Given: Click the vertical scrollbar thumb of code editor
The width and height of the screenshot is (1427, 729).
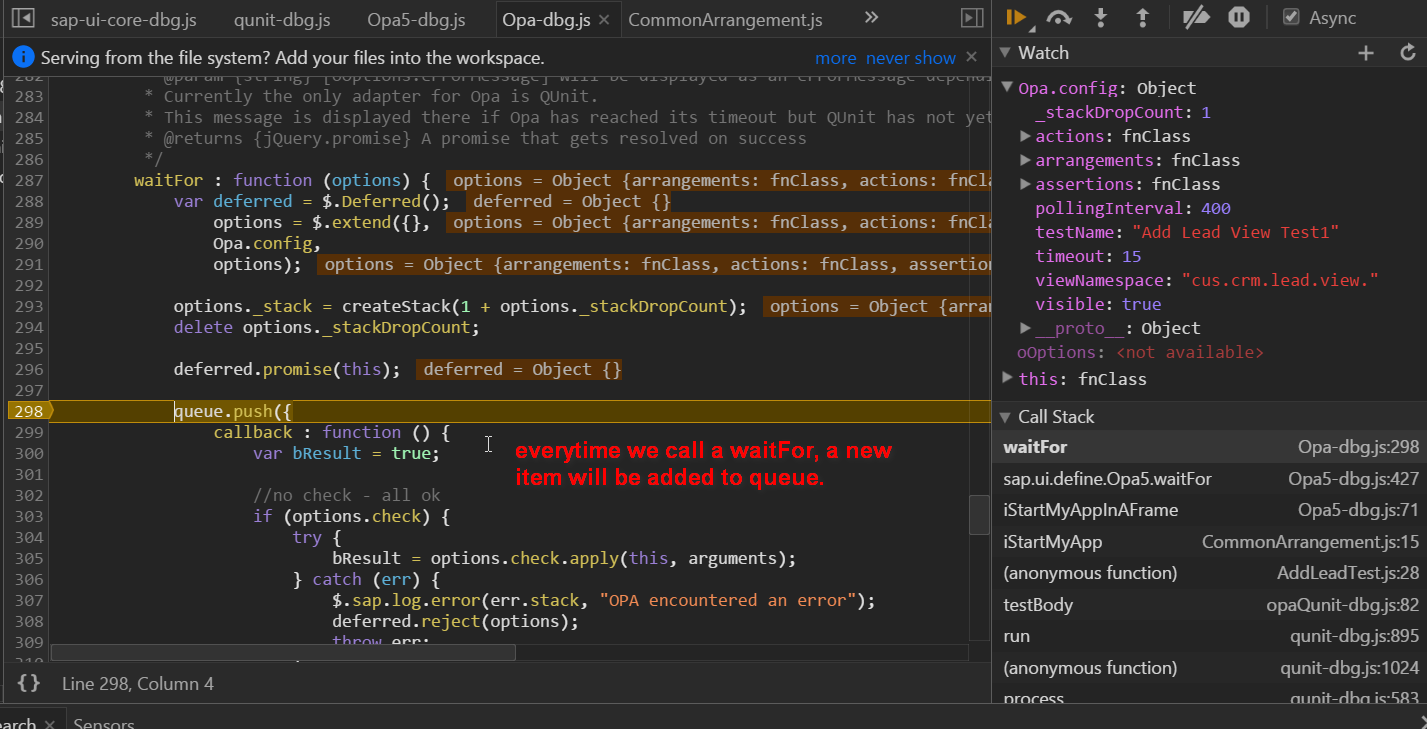Looking at the screenshot, I should [x=979, y=515].
